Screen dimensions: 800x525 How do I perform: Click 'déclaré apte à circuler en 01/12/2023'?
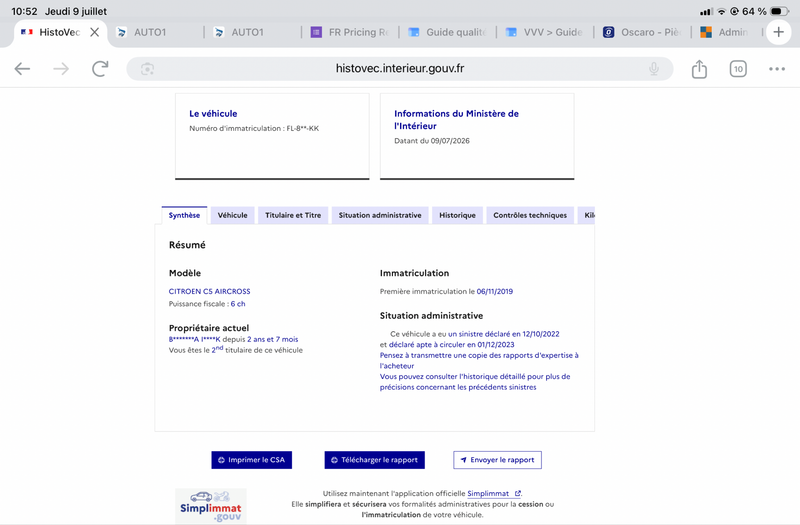[452, 345]
